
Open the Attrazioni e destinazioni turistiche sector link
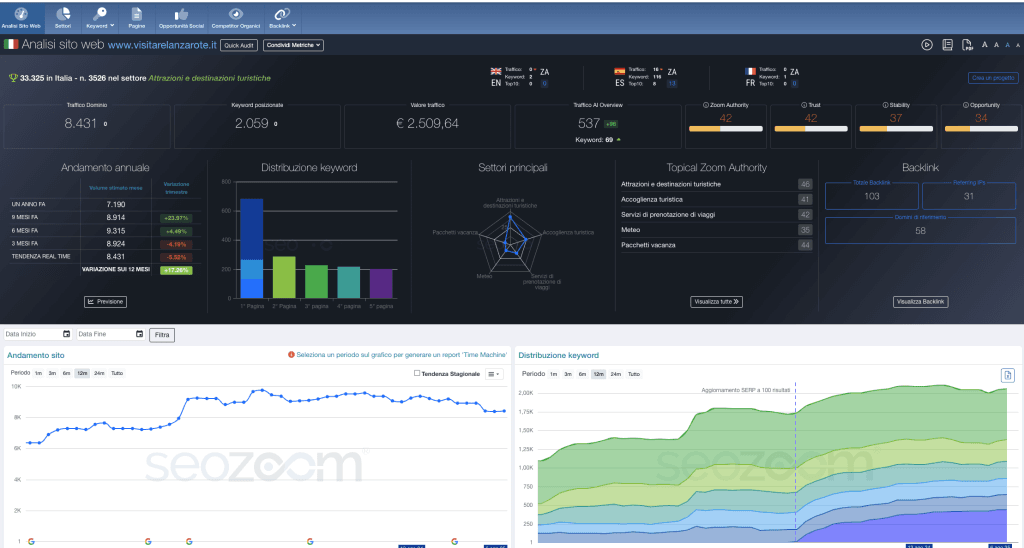point(209,78)
